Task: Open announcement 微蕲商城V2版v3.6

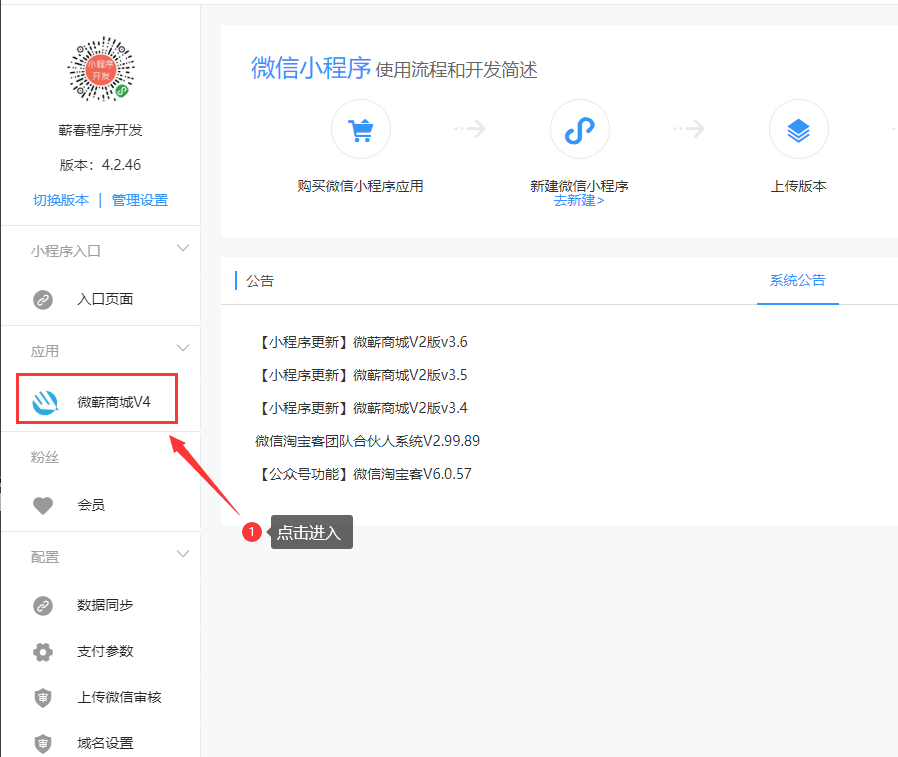Action: [361, 342]
